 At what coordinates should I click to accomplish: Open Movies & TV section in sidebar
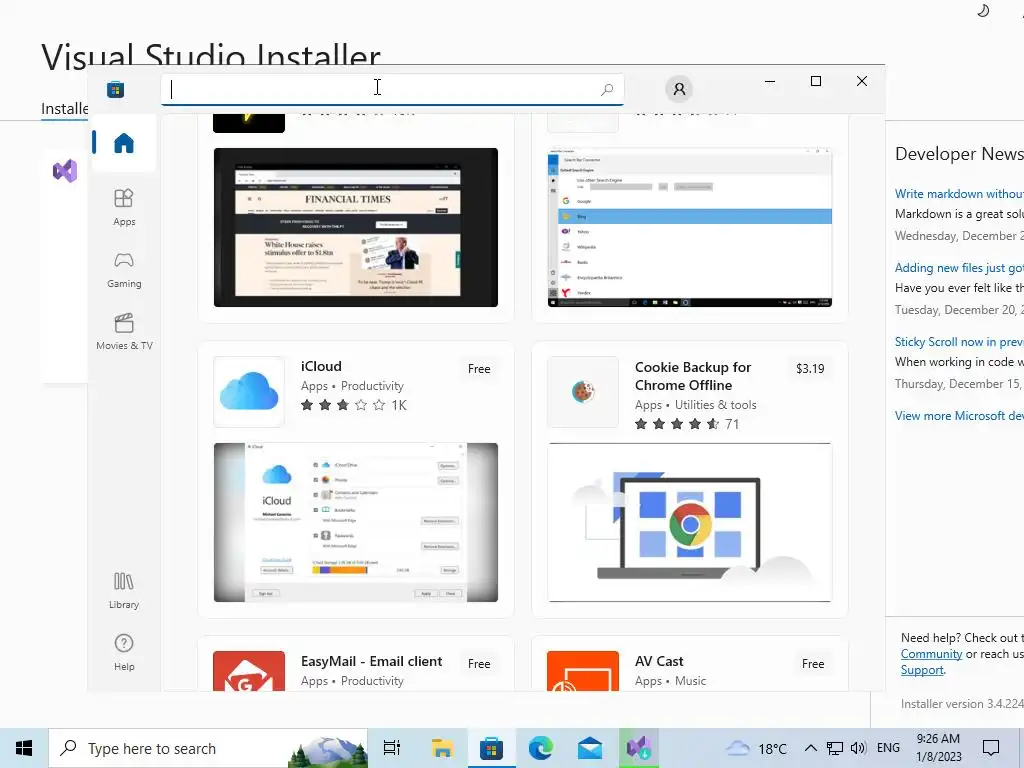[x=123, y=331]
